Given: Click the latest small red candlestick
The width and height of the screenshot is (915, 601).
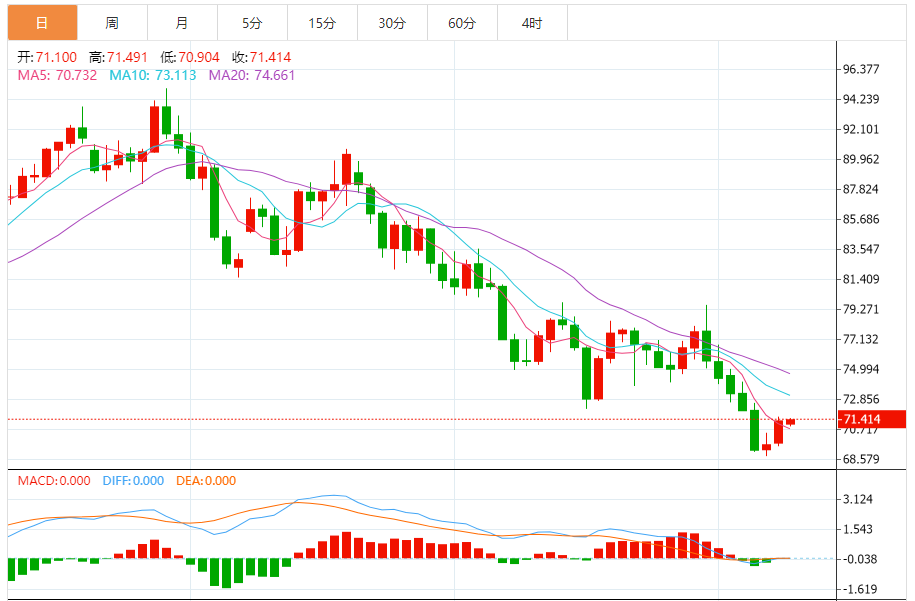Looking at the screenshot, I should (x=791, y=422).
